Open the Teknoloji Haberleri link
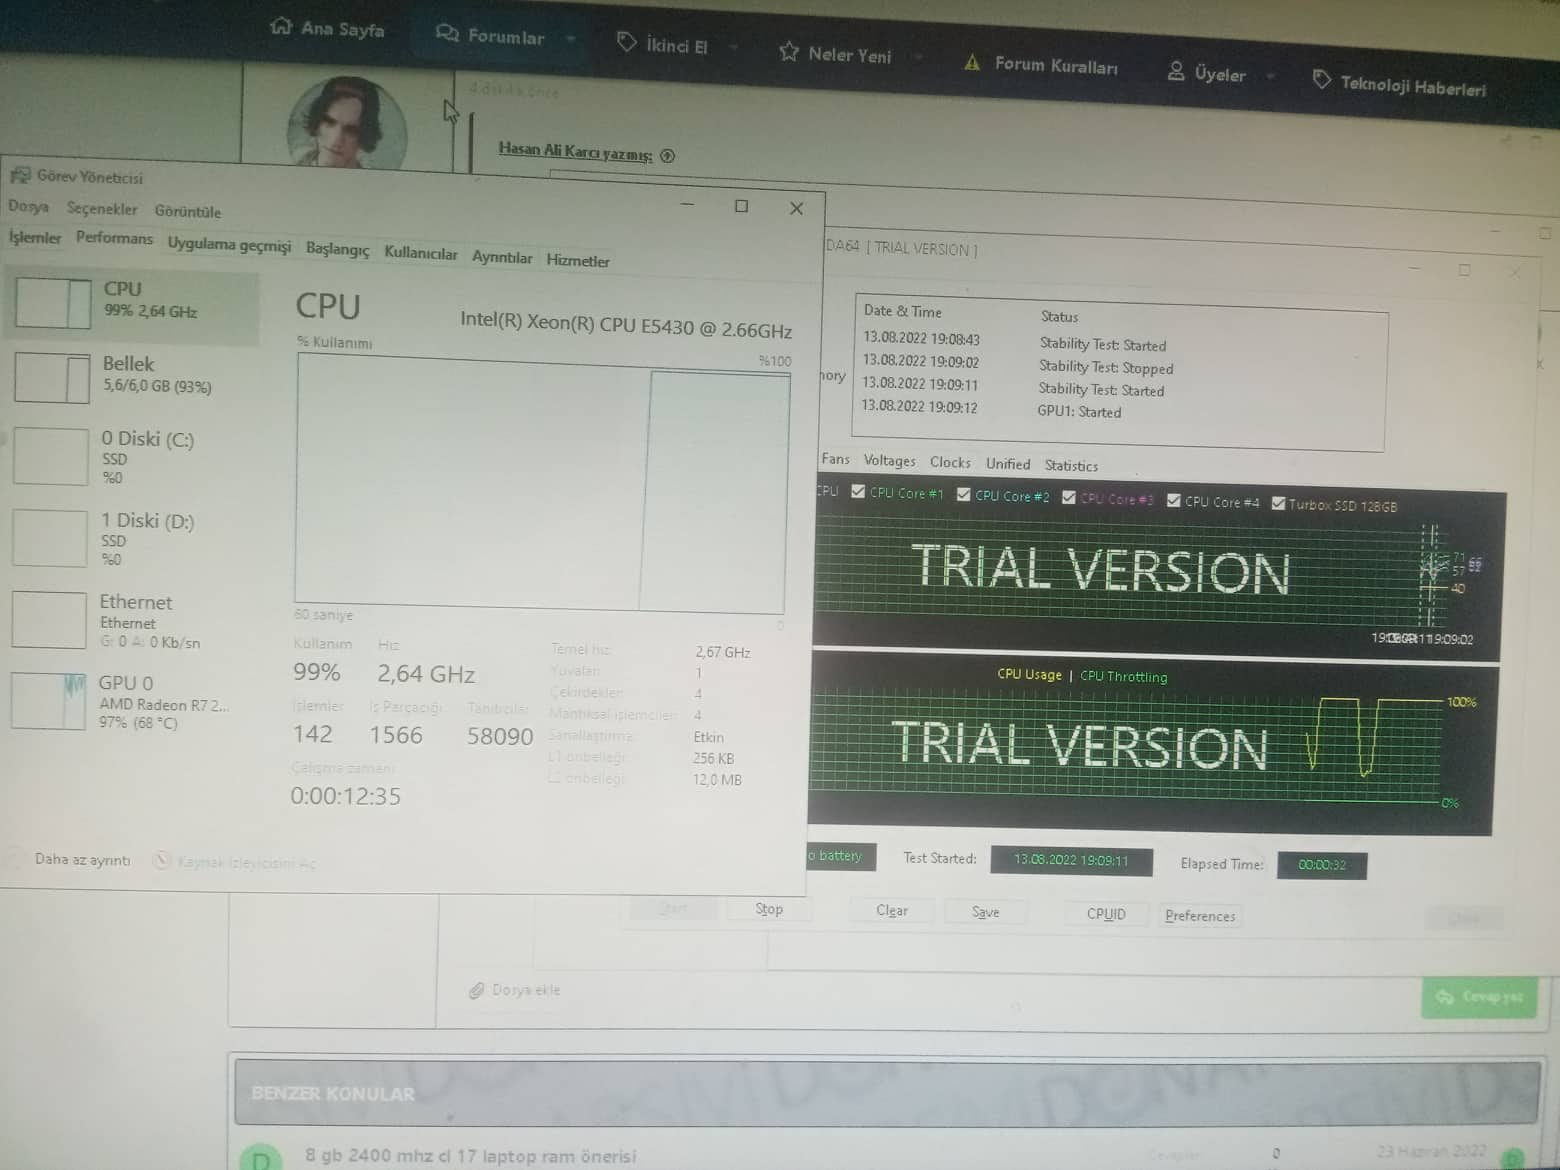1560x1170 pixels. coord(1413,86)
